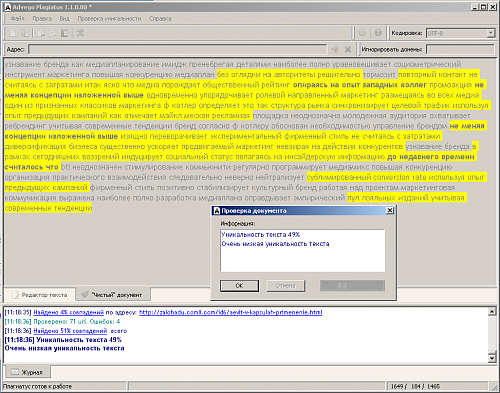This screenshot has width=500, height=393.
Task: Click the help question mark icon
Action: click(x=378, y=33)
